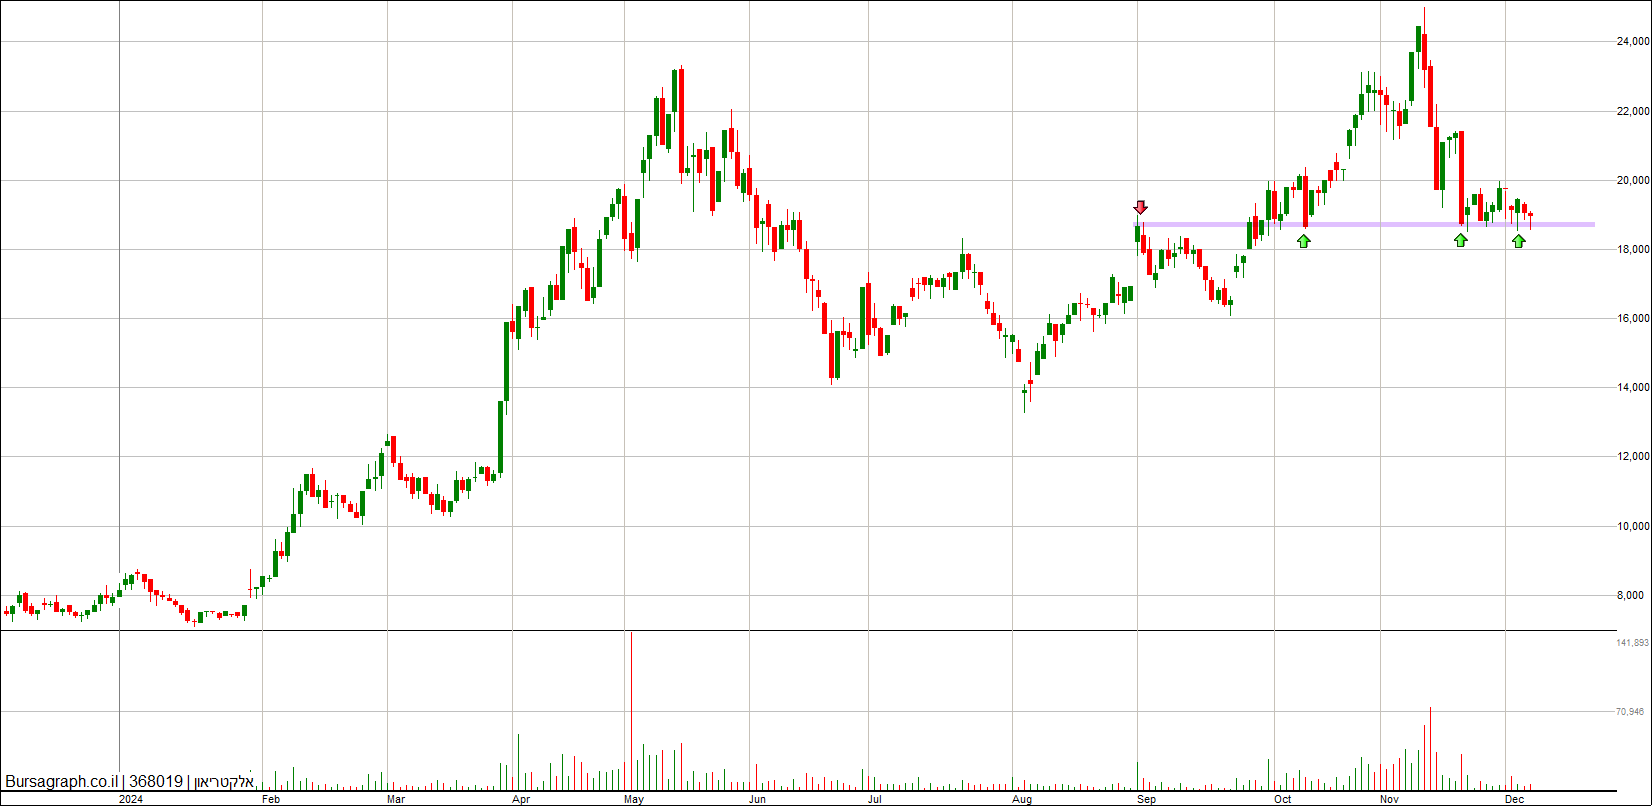Click the Apr label on time axis

[521, 800]
